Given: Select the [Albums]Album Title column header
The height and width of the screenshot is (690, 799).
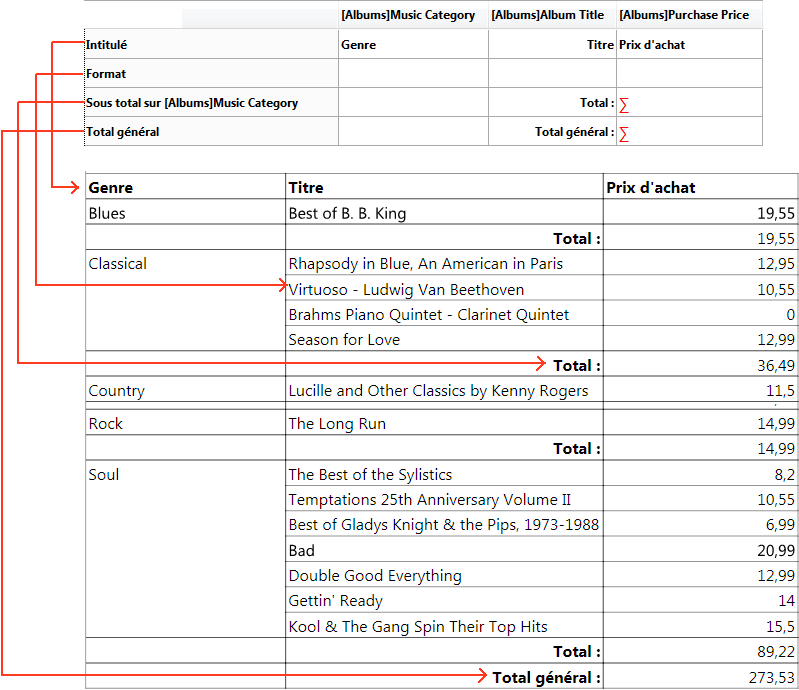Looking at the screenshot, I should 548,15.
